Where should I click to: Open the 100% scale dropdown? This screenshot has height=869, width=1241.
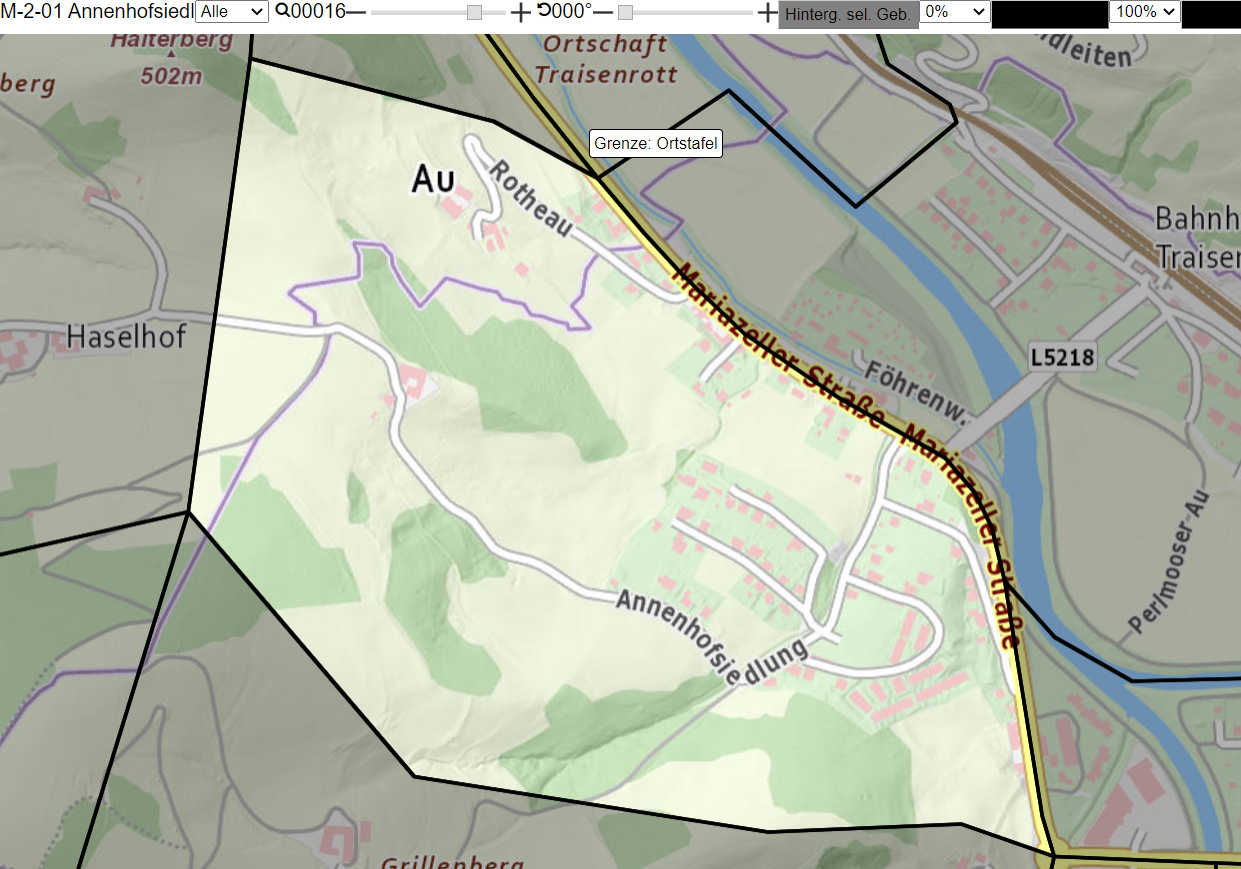click(1145, 12)
